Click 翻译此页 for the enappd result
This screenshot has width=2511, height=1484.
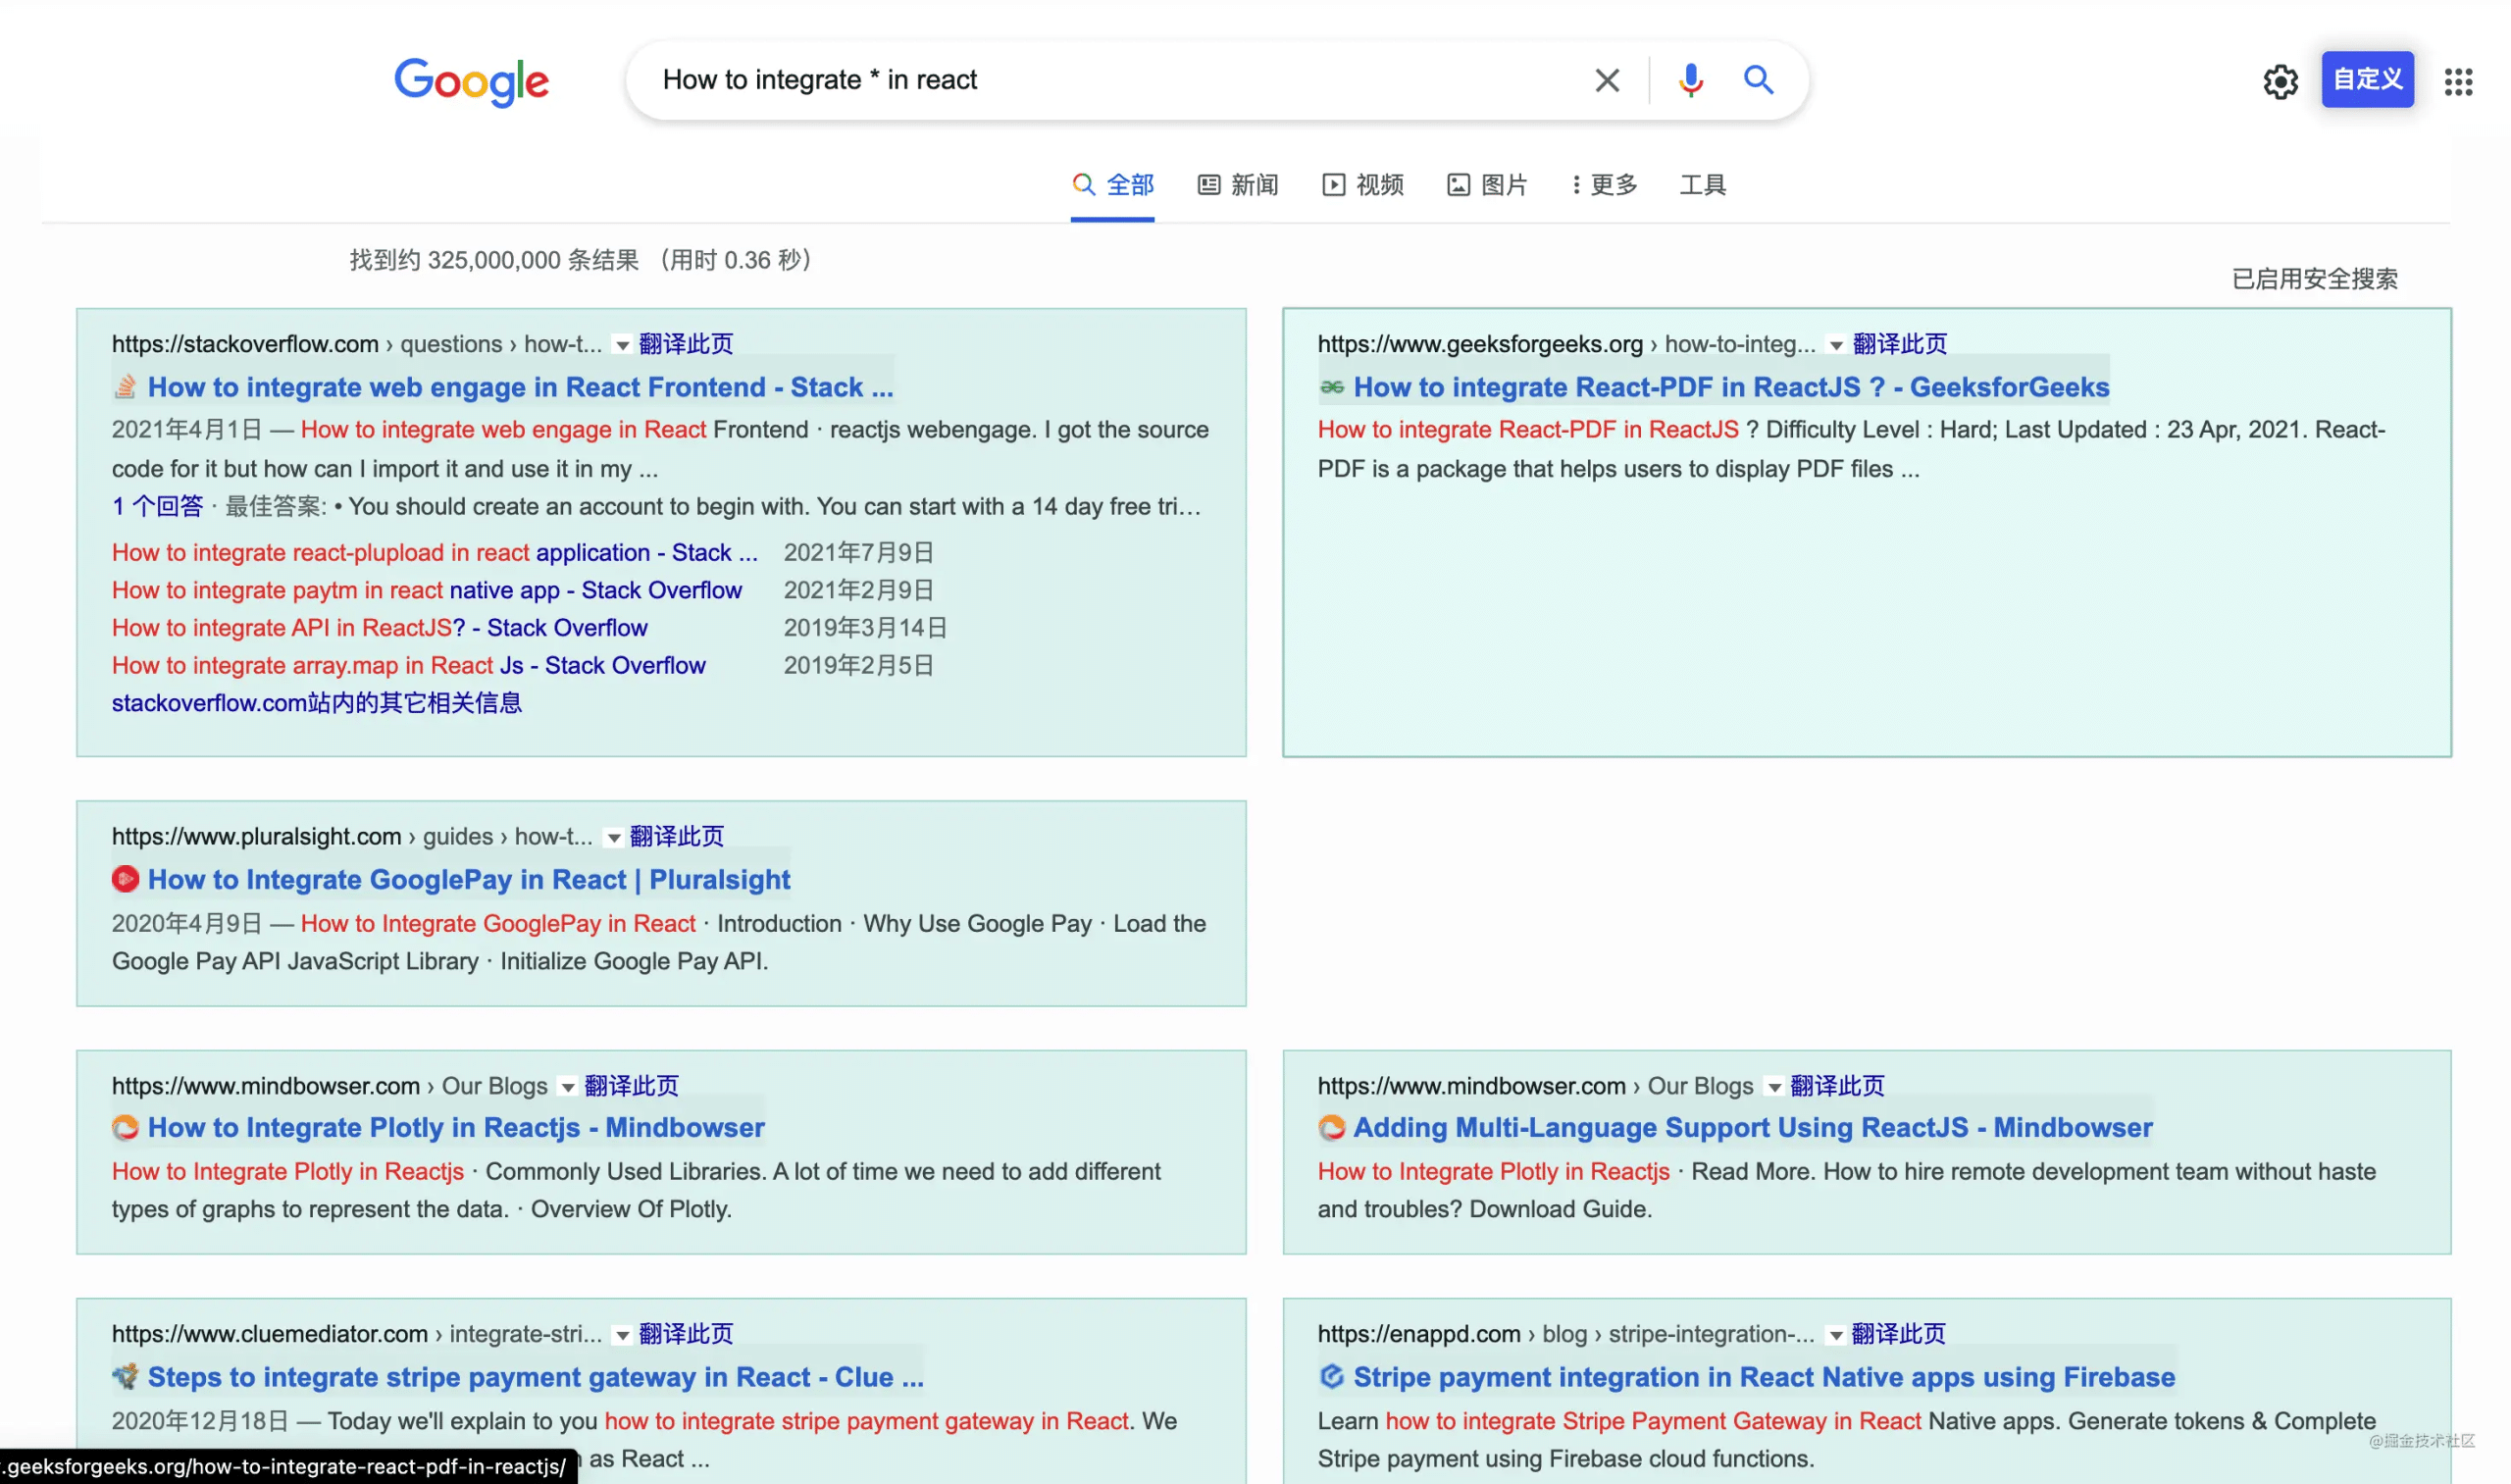click(x=1898, y=1334)
